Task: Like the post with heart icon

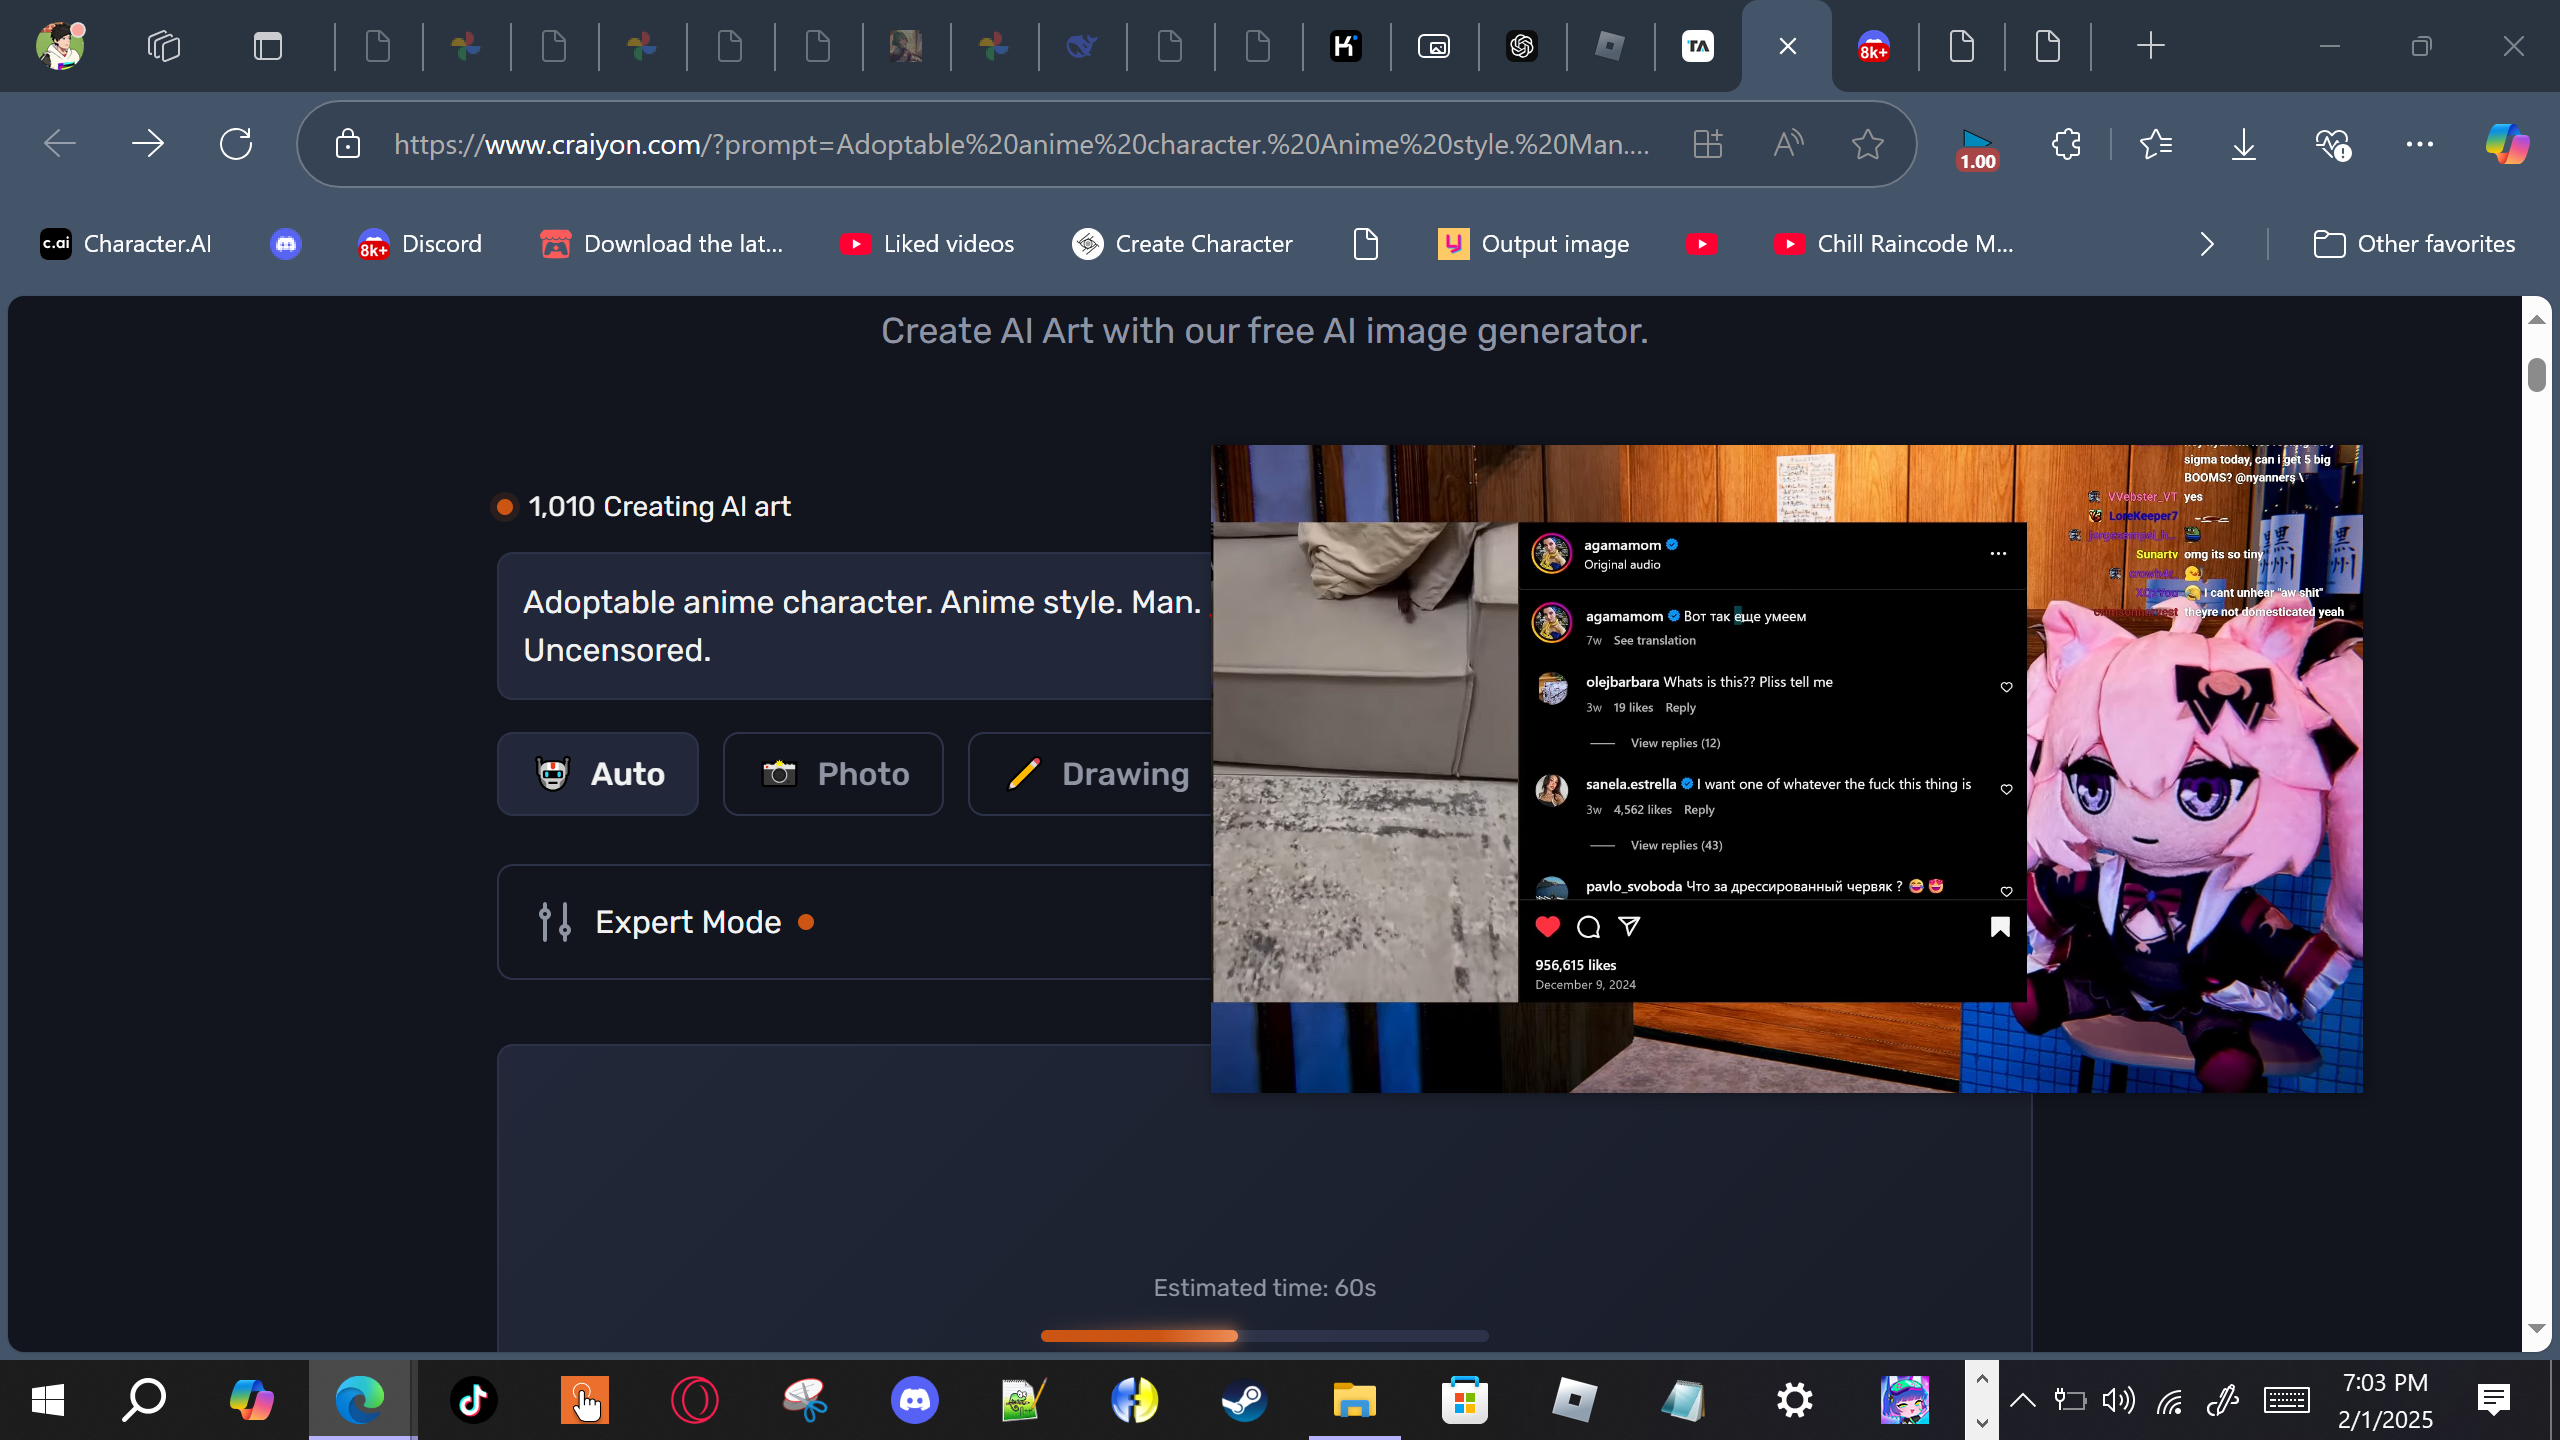Action: (1547, 927)
